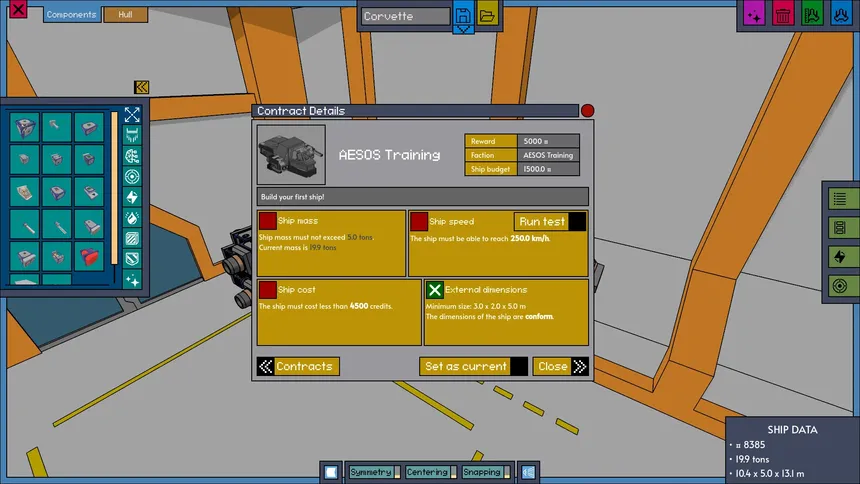
Task: Click the Set as current button
Action: coord(466,366)
